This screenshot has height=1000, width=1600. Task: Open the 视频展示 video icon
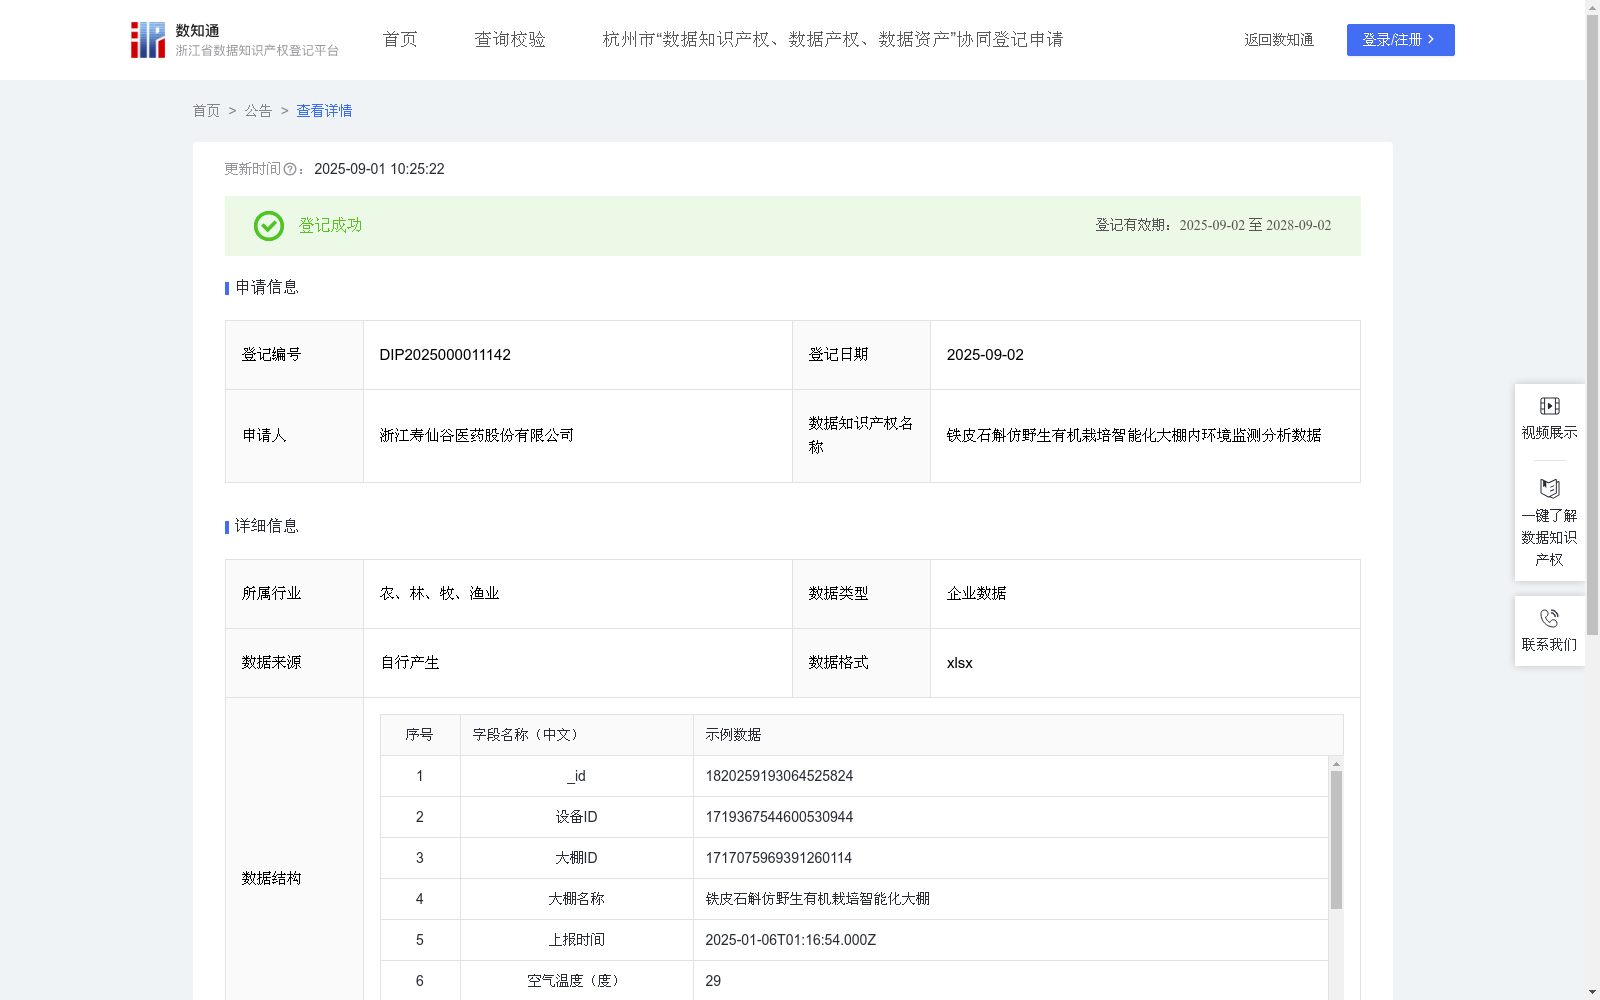[1549, 406]
